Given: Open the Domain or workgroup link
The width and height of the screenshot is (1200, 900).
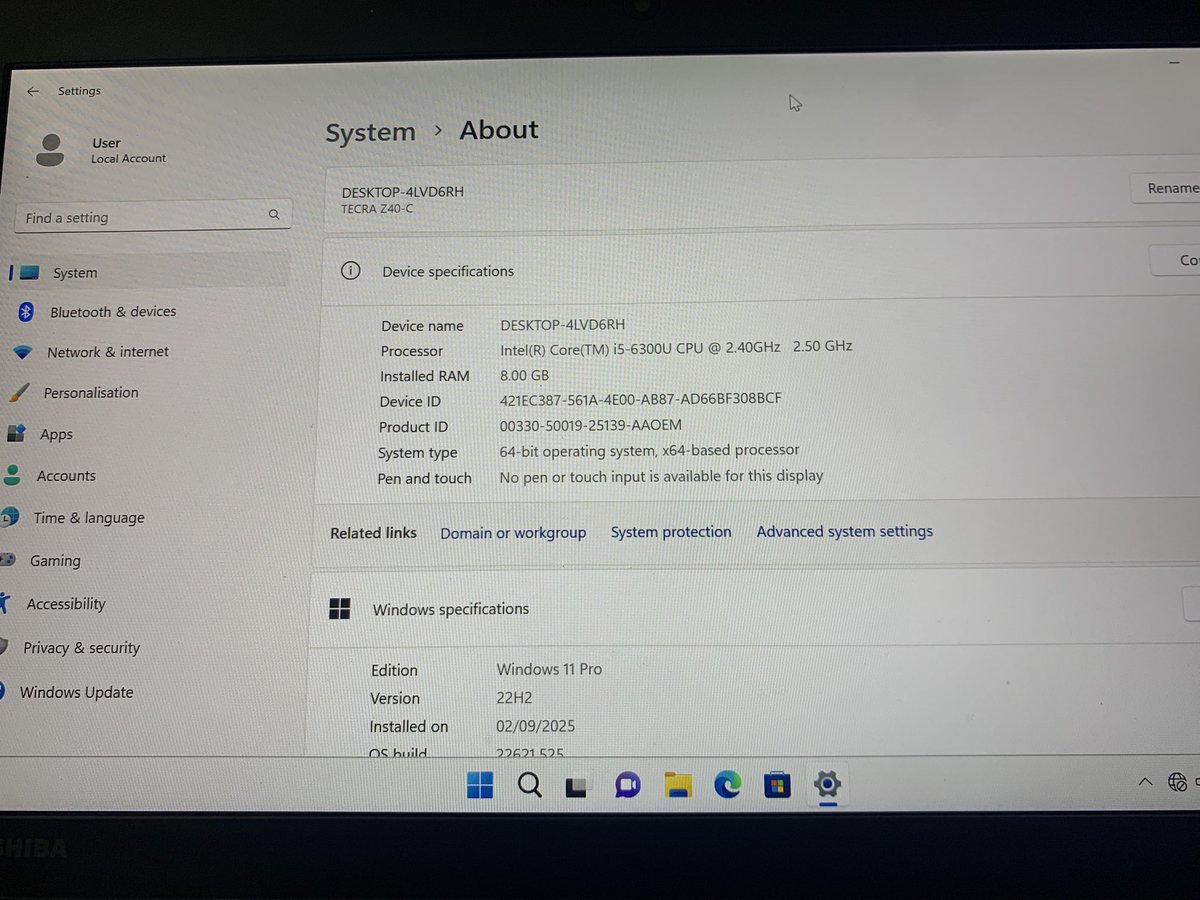Looking at the screenshot, I should 513,533.
